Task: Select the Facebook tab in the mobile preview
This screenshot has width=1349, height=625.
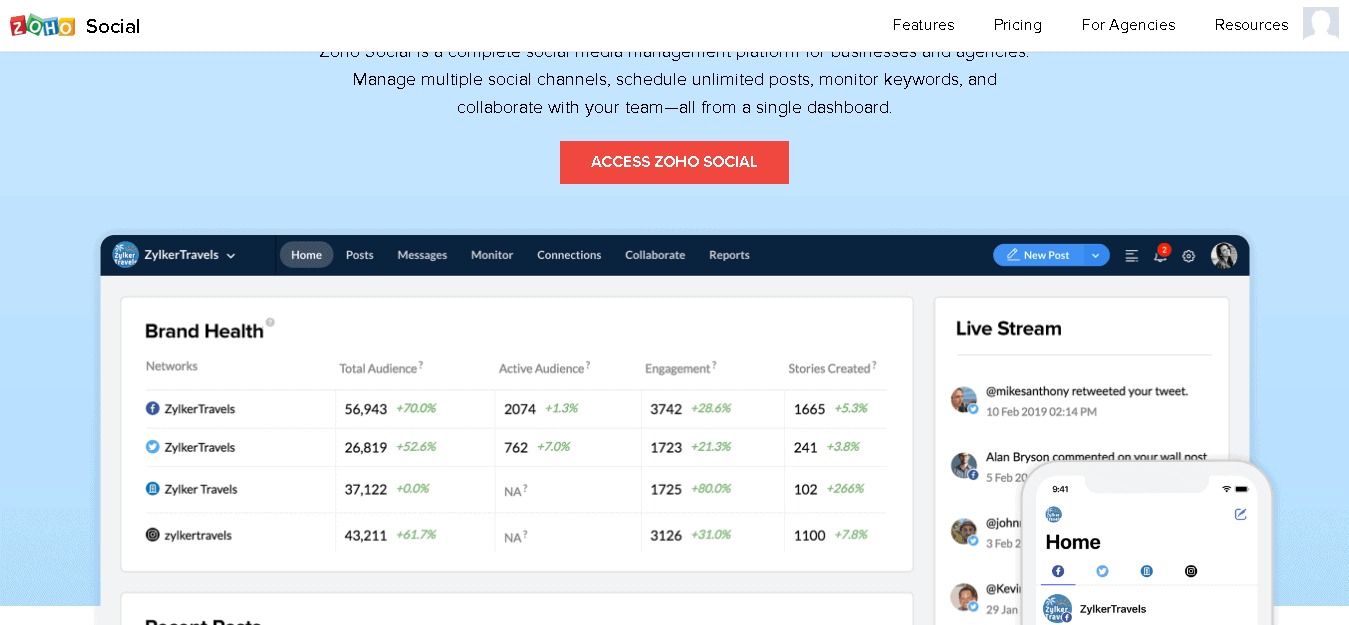Action: (1057, 570)
